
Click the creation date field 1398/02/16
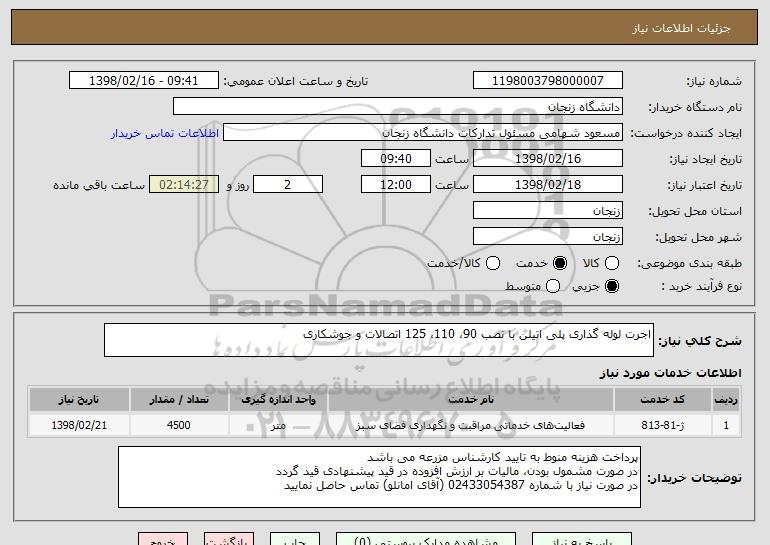point(548,159)
